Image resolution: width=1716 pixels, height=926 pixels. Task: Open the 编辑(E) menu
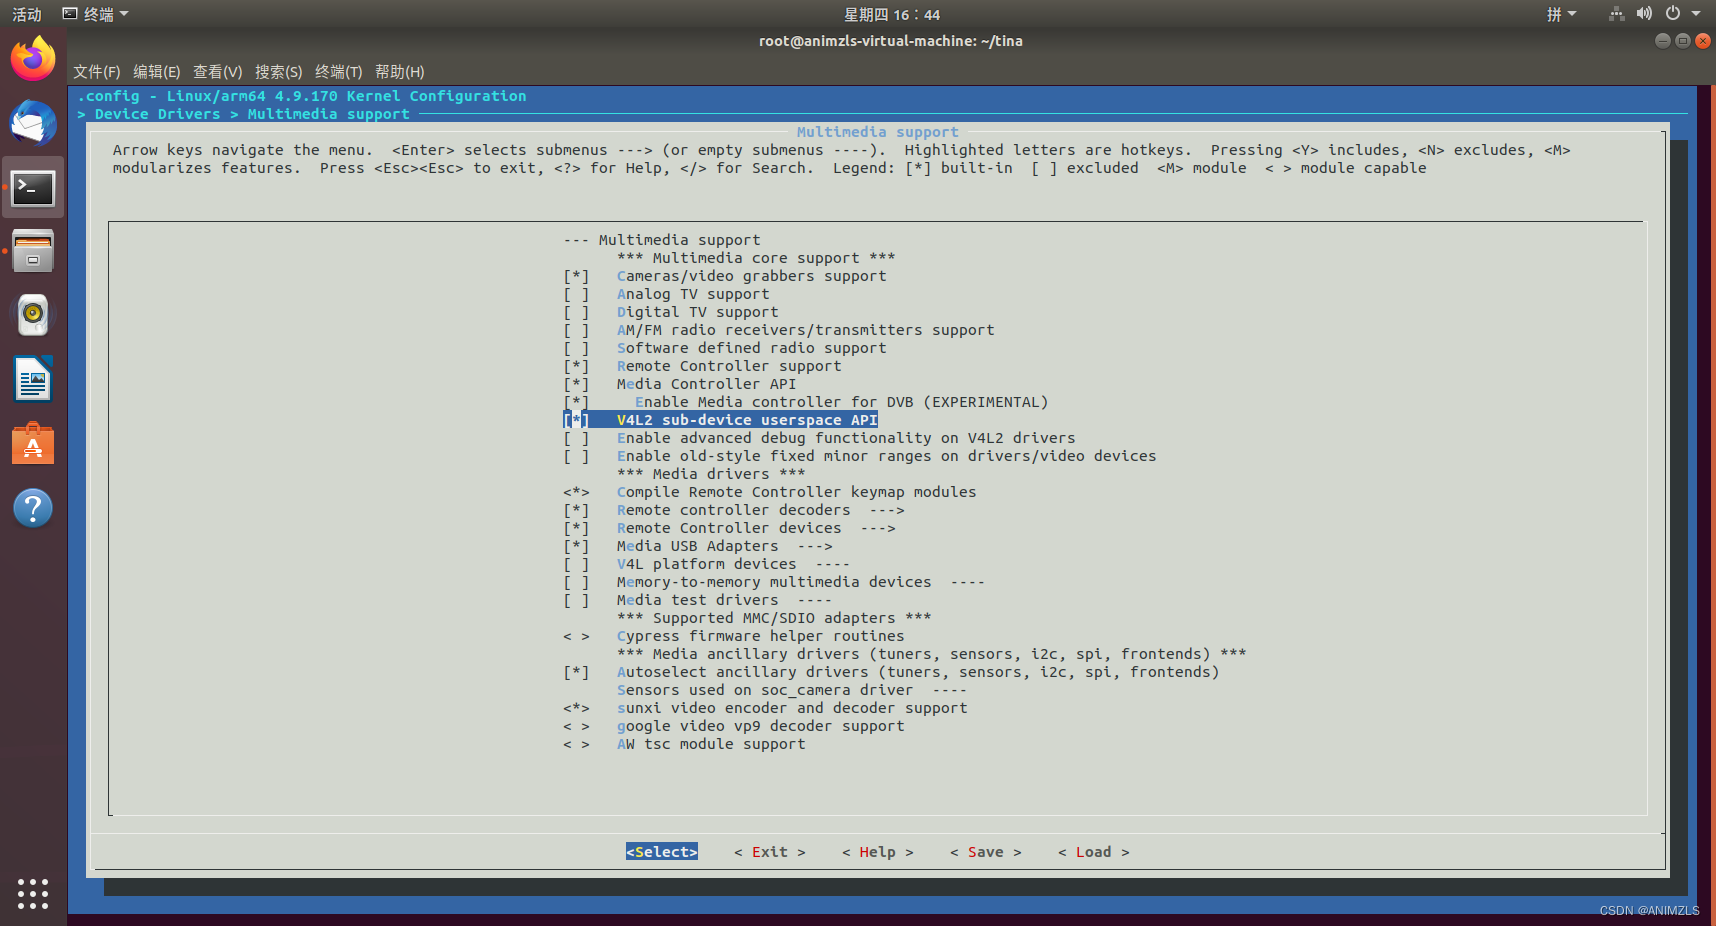(x=157, y=72)
